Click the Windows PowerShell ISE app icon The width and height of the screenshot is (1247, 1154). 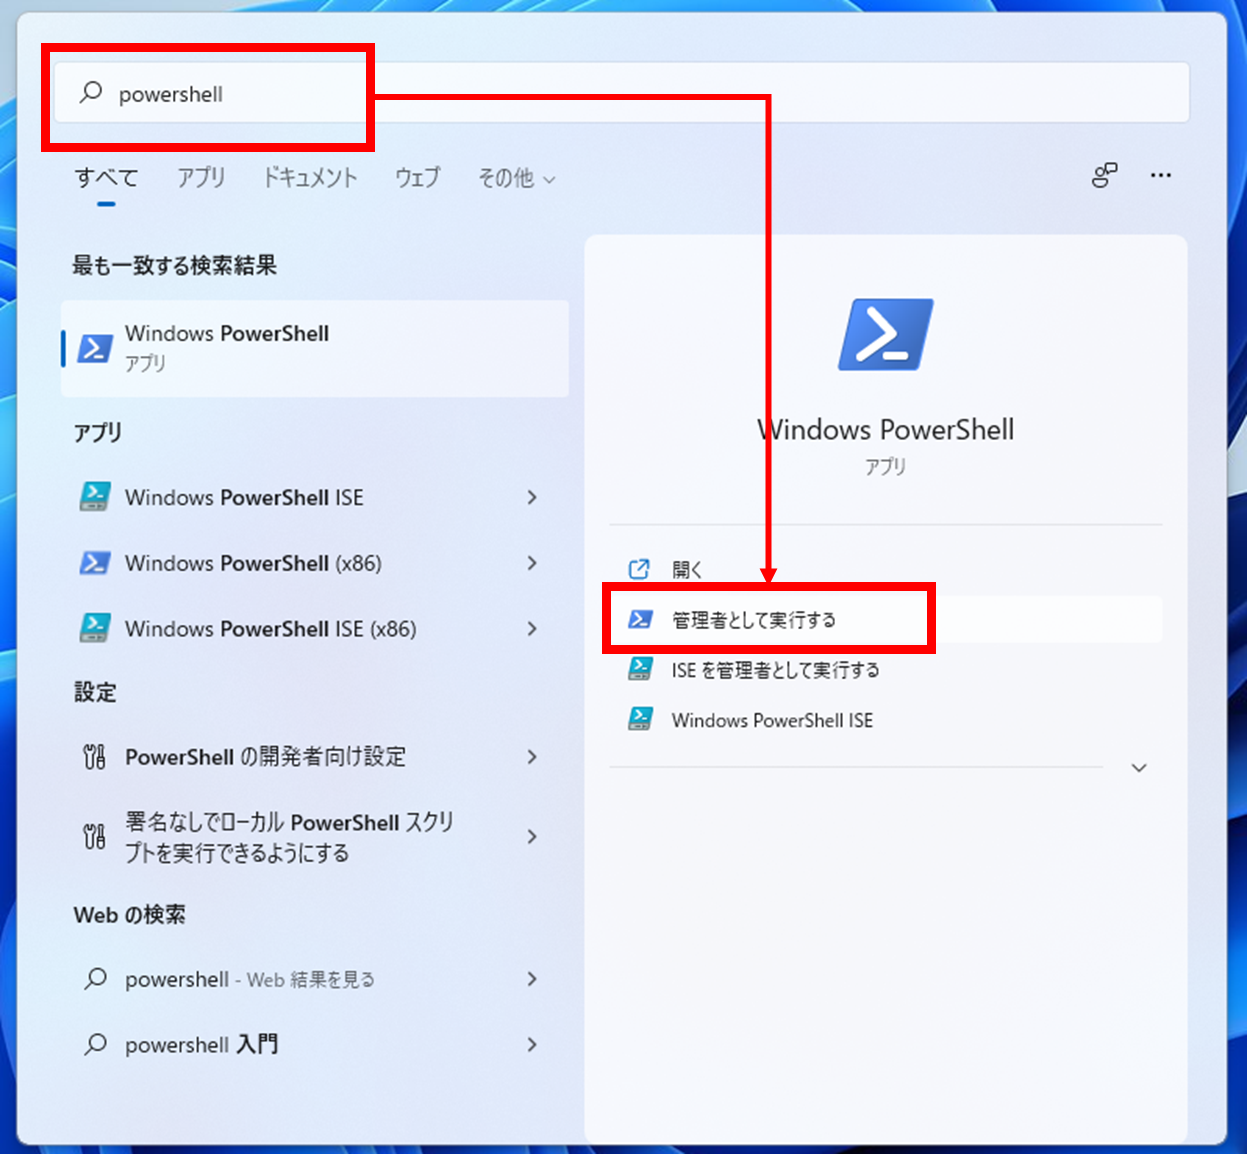[95, 497]
